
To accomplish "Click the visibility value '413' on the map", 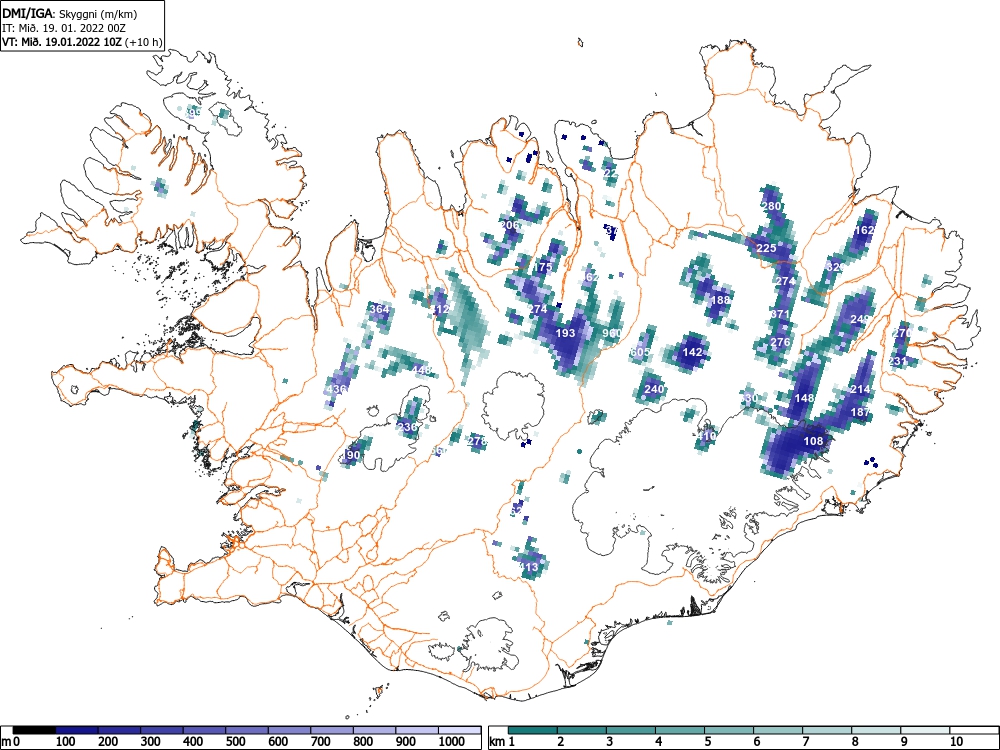I will (x=529, y=567).
